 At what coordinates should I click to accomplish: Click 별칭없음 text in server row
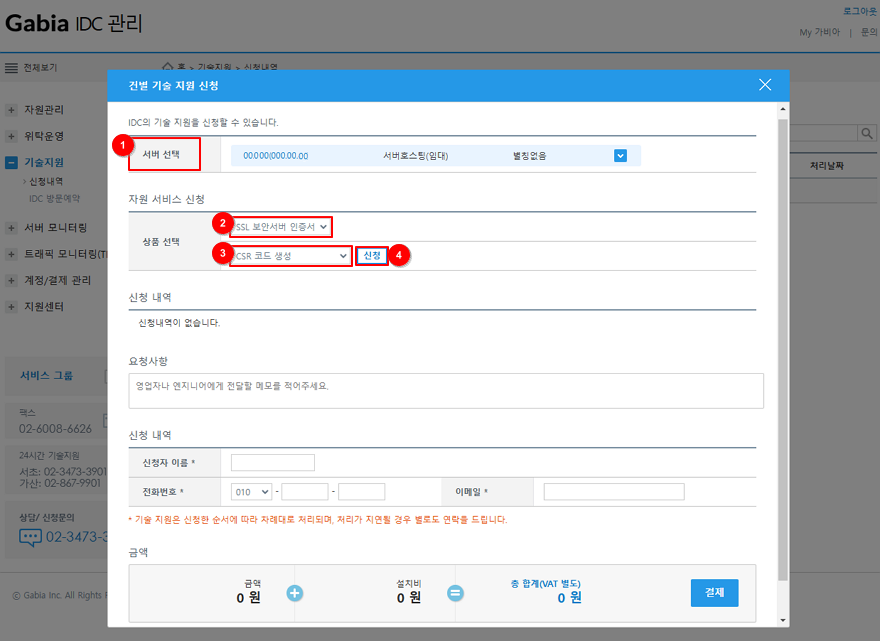(529, 156)
